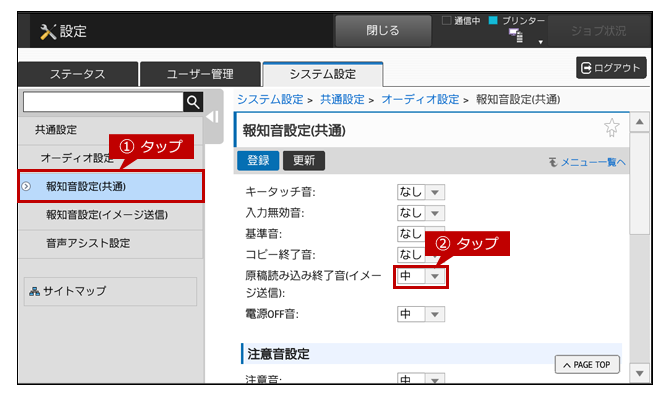The width and height of the screenshot is (670, 396).
Task: Click the キータッチ音: label
Action: coord(280,192)
